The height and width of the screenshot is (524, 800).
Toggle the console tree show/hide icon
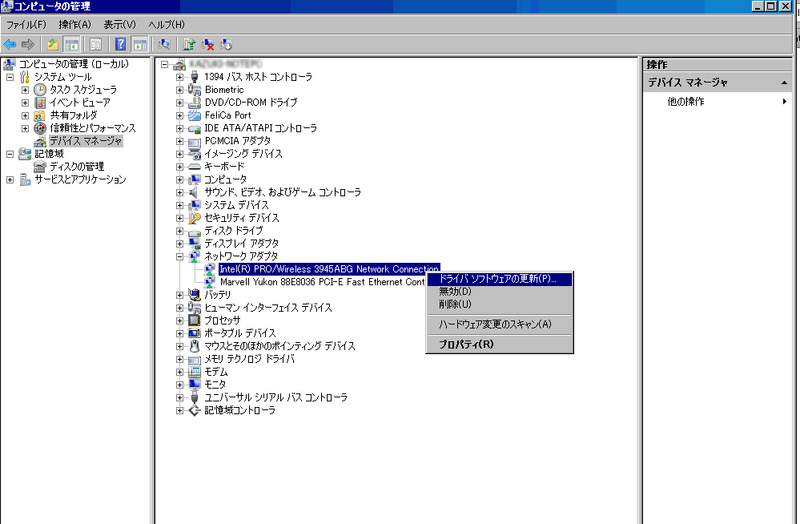point(71,44)
